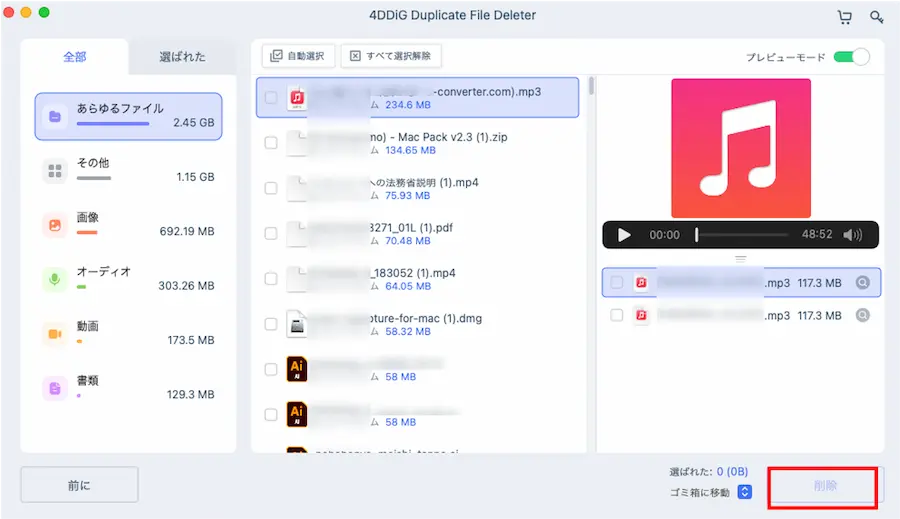Select the その他 category icon
This screenshot has width=900, height=519.
[55, 171]
